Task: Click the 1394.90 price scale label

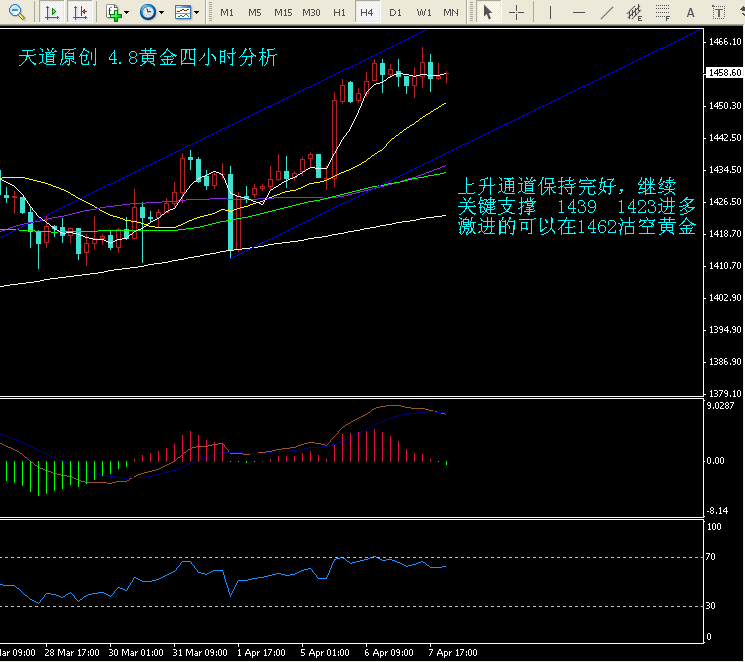Action: pos(725,329)
